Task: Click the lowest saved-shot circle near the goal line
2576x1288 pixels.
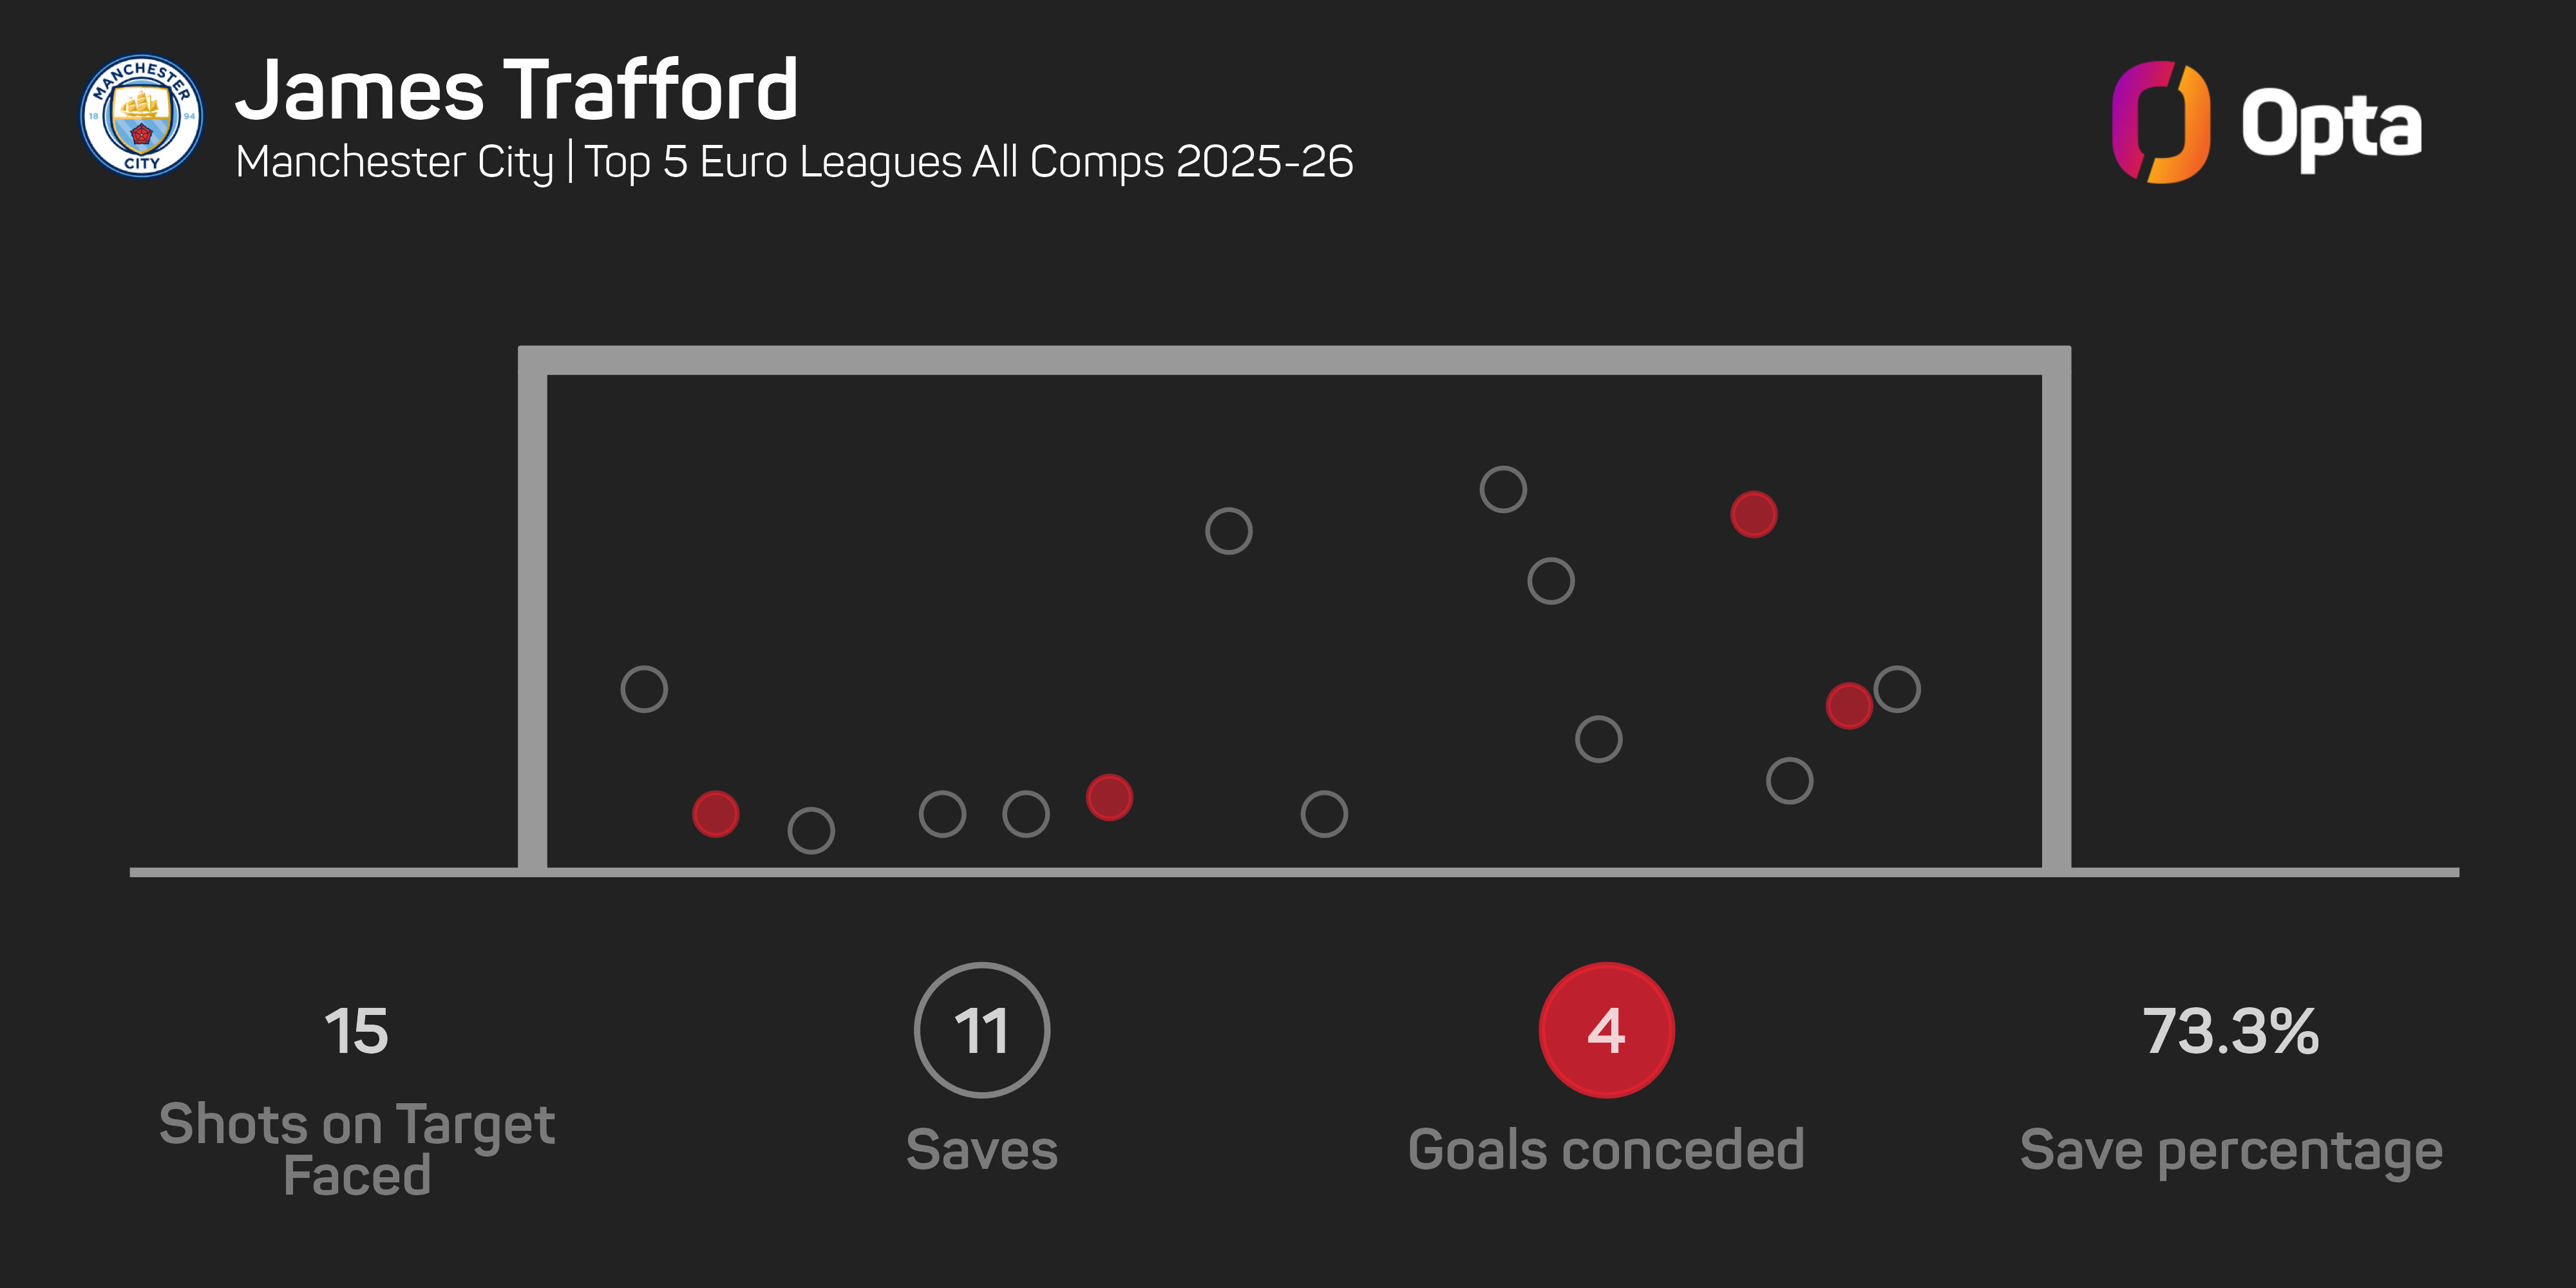Action: point(811,830)
